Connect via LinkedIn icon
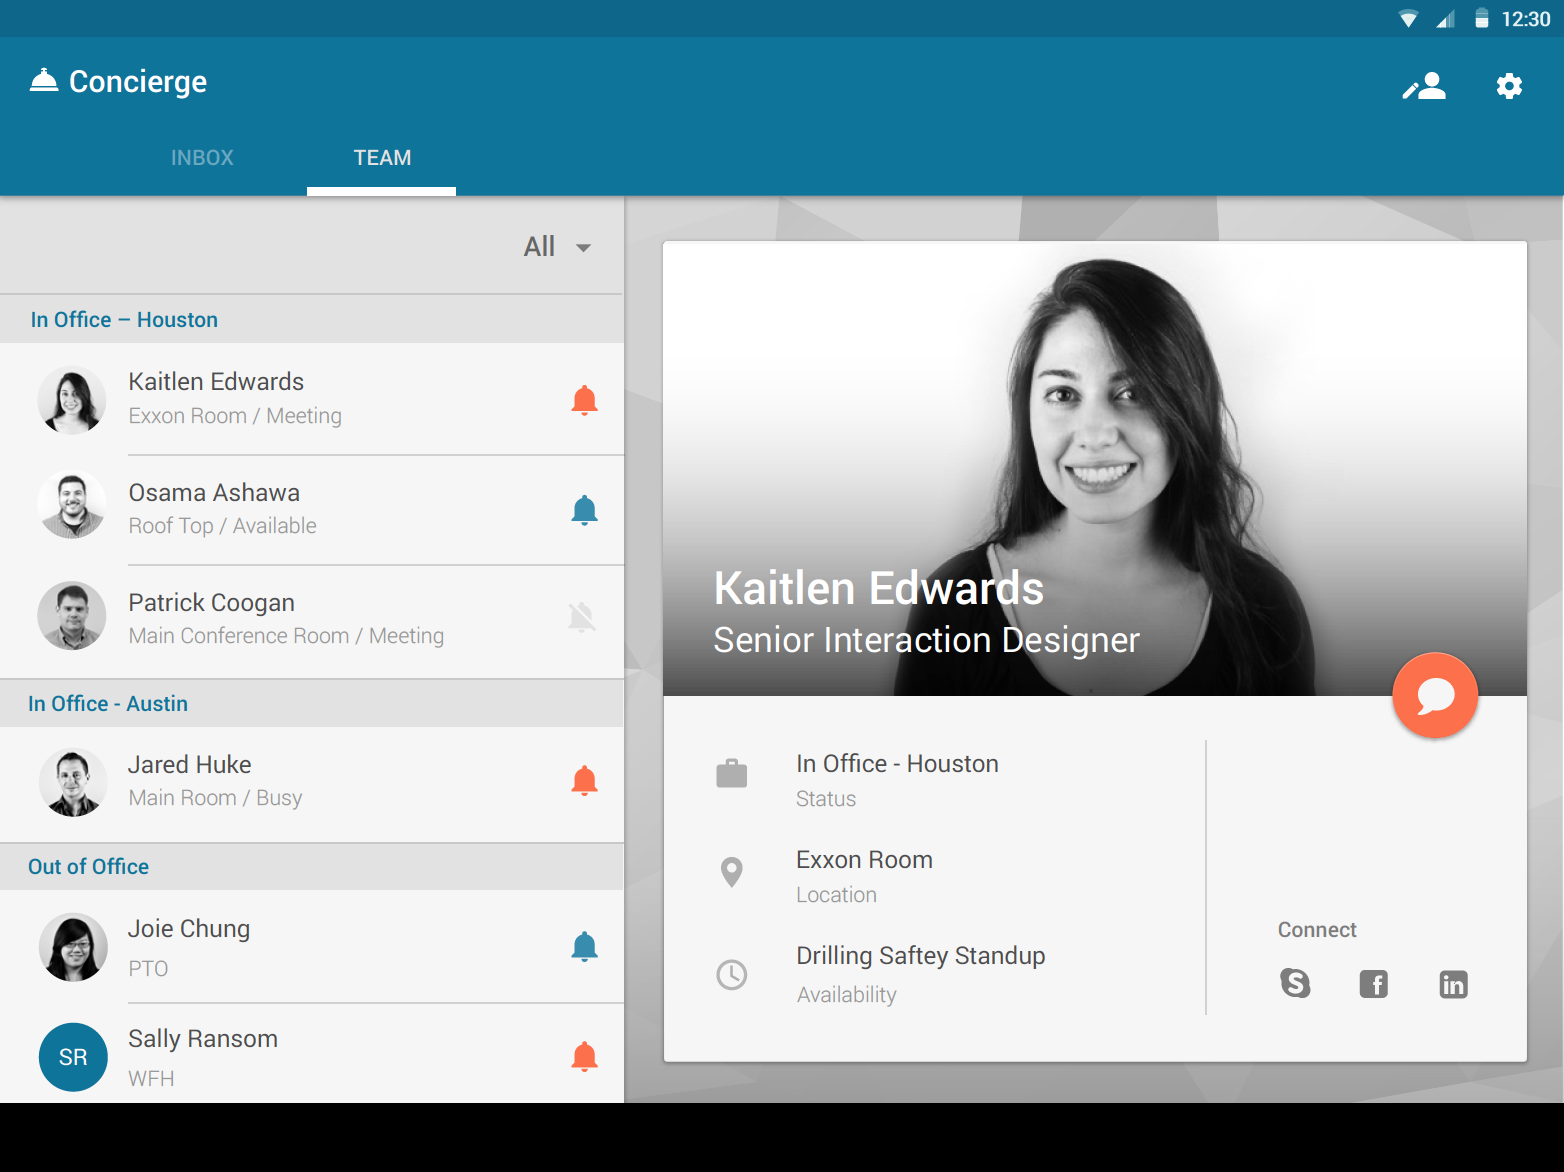The width and height of the screenshot is (1564, 1172). click(1453, 984)
